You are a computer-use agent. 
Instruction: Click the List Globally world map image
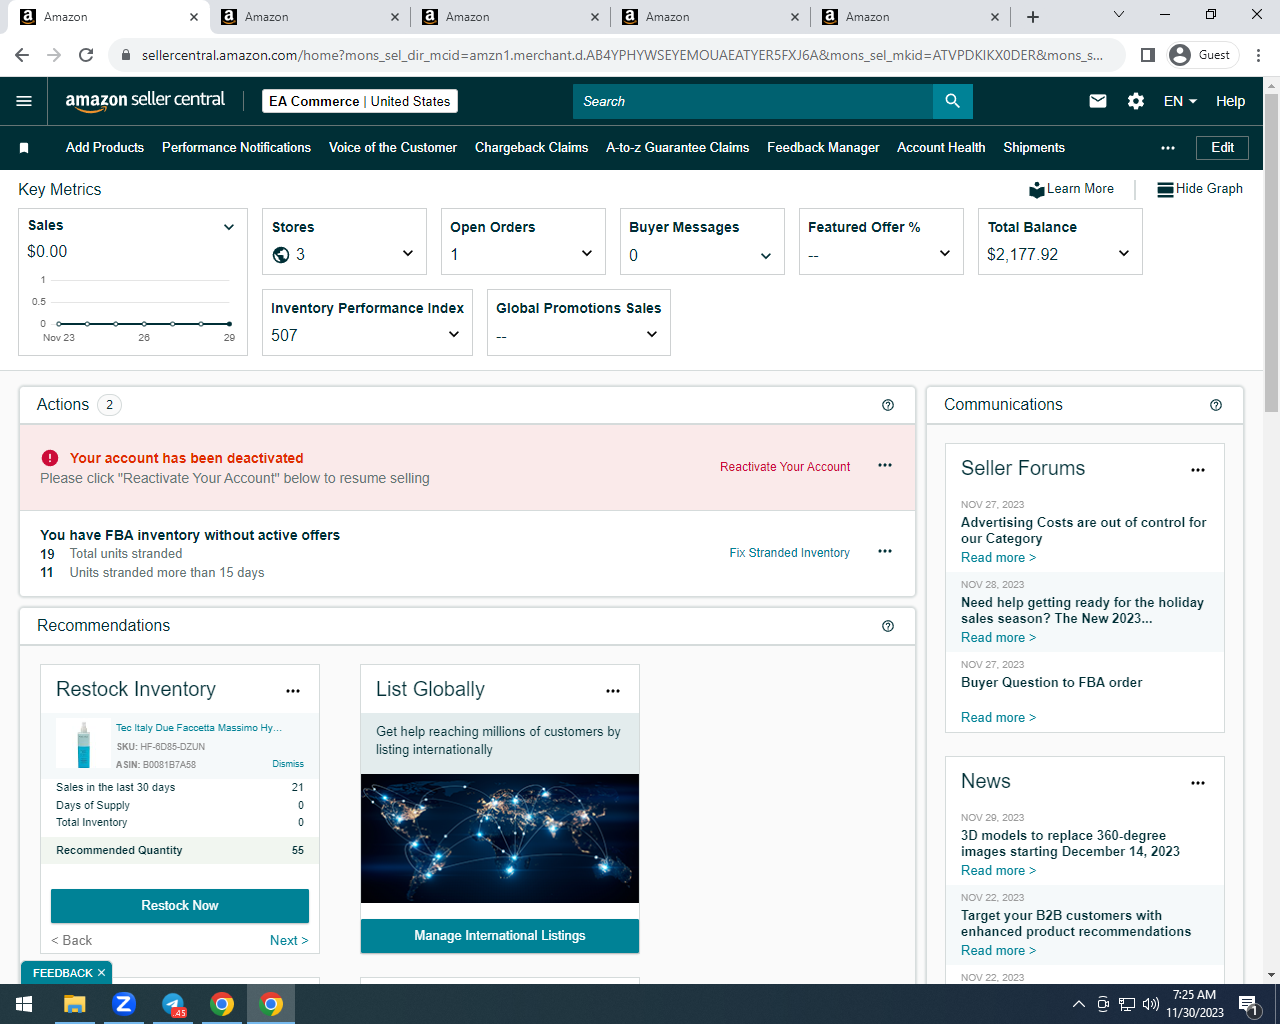coord(500,839)
